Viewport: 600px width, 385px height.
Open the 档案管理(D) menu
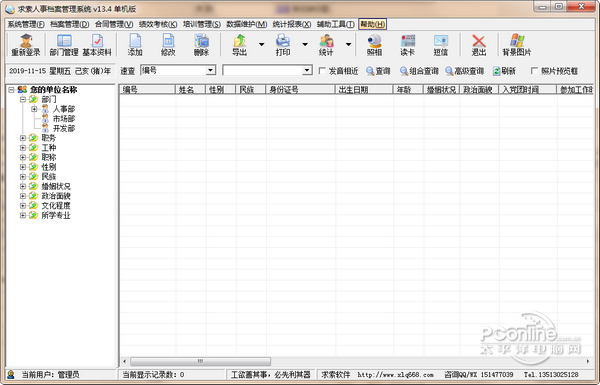point(70,24)
